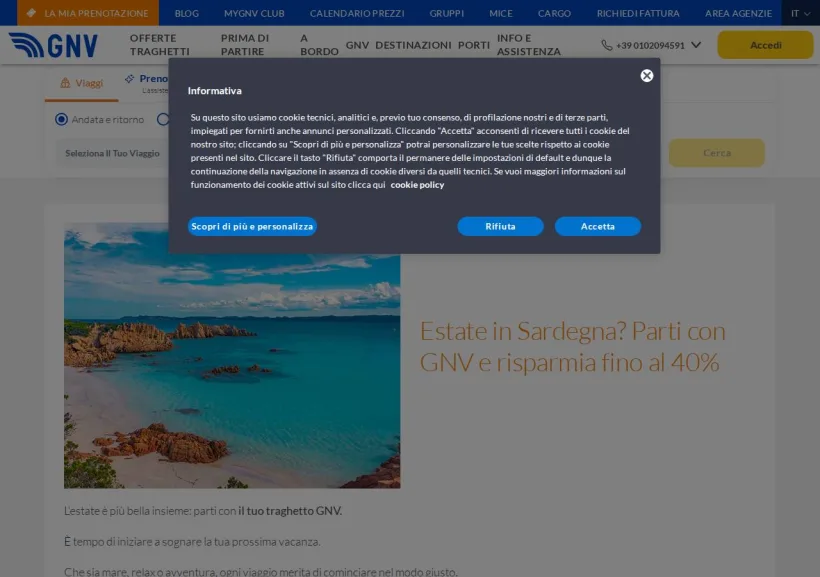Open the GNV menu item
This screenshot has width=820, height=577.
pos(357,45)
